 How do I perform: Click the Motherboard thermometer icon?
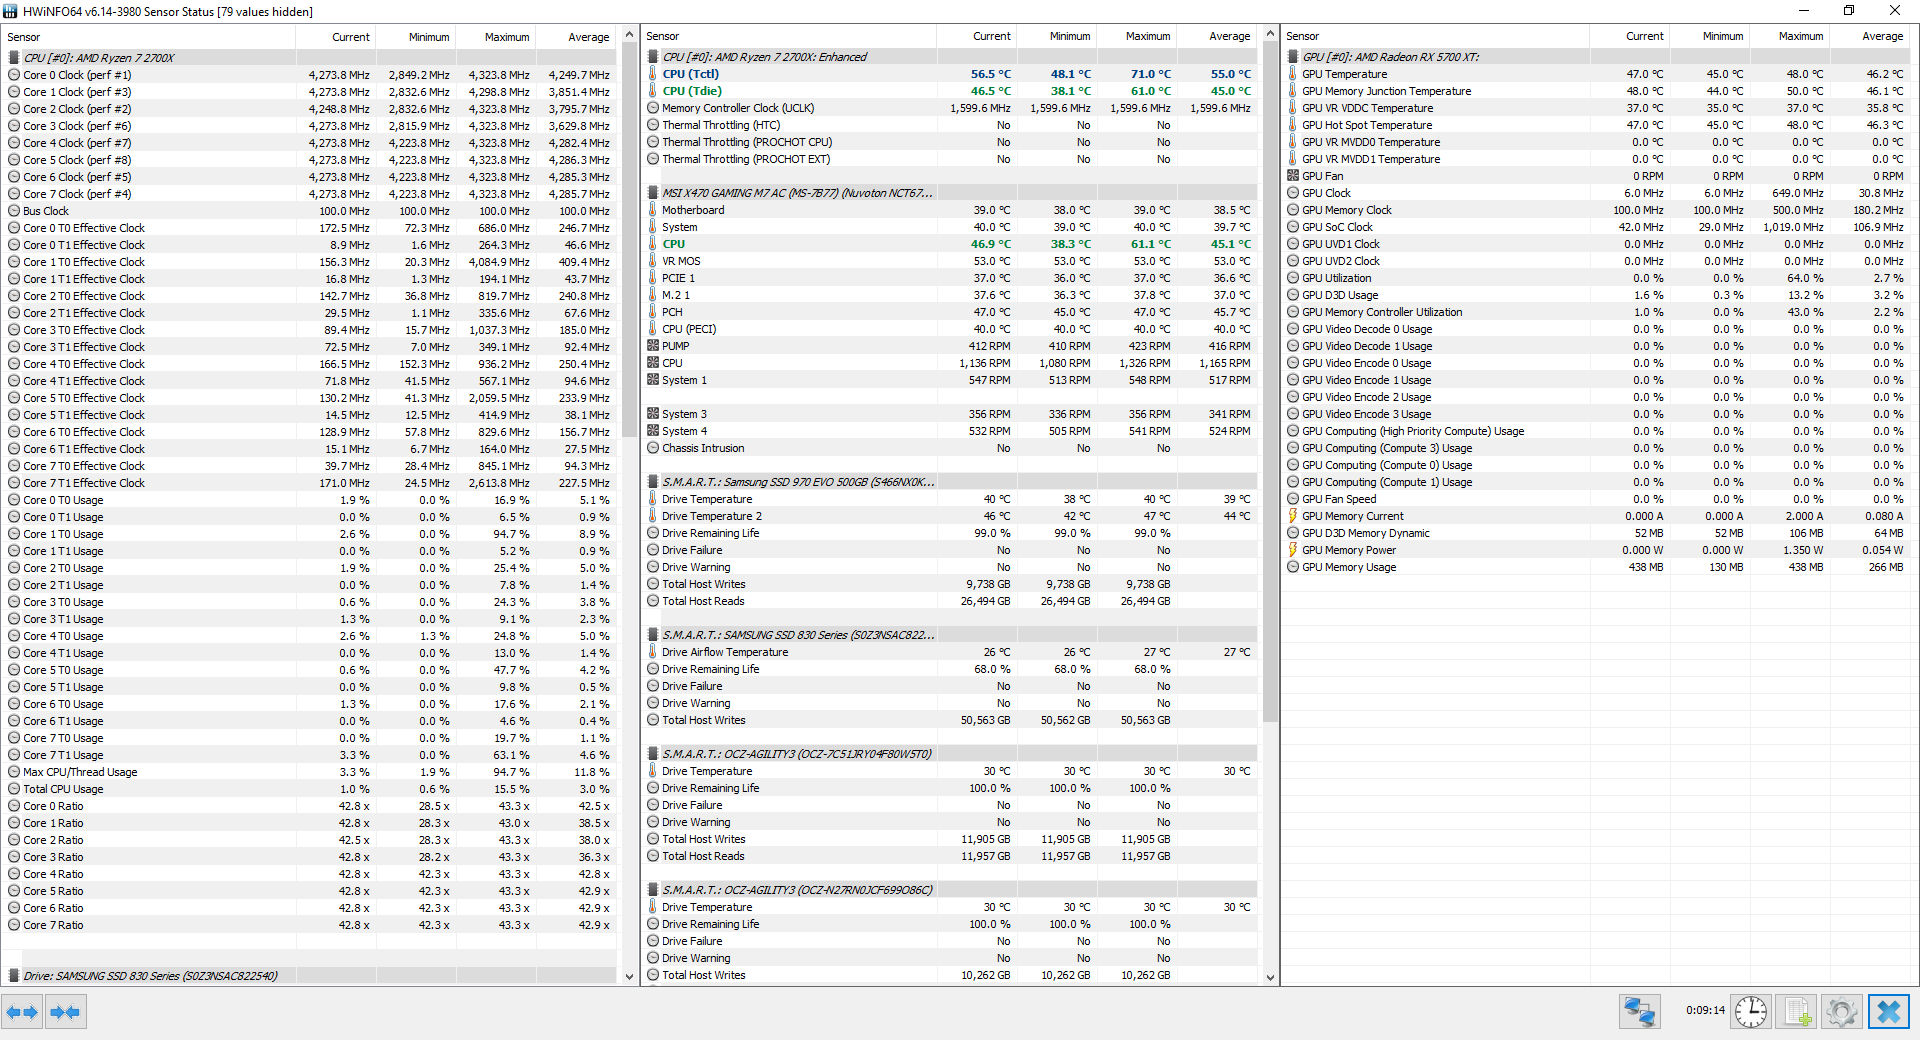(653, 210)
